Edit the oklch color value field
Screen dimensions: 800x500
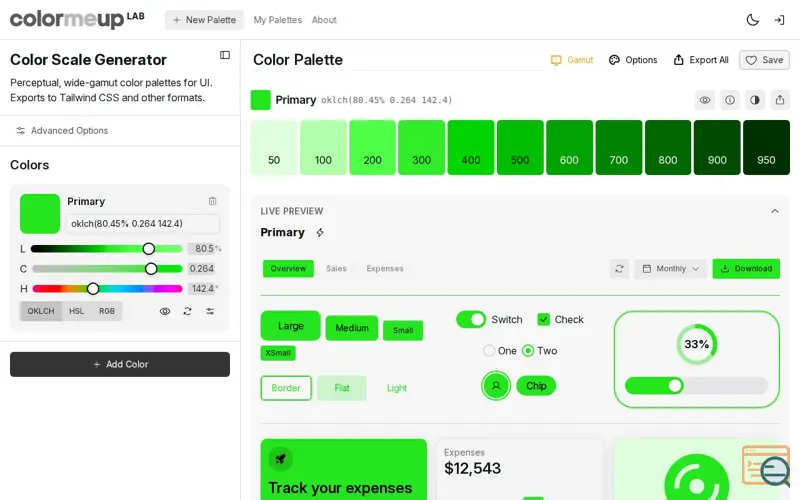(142, 223)
